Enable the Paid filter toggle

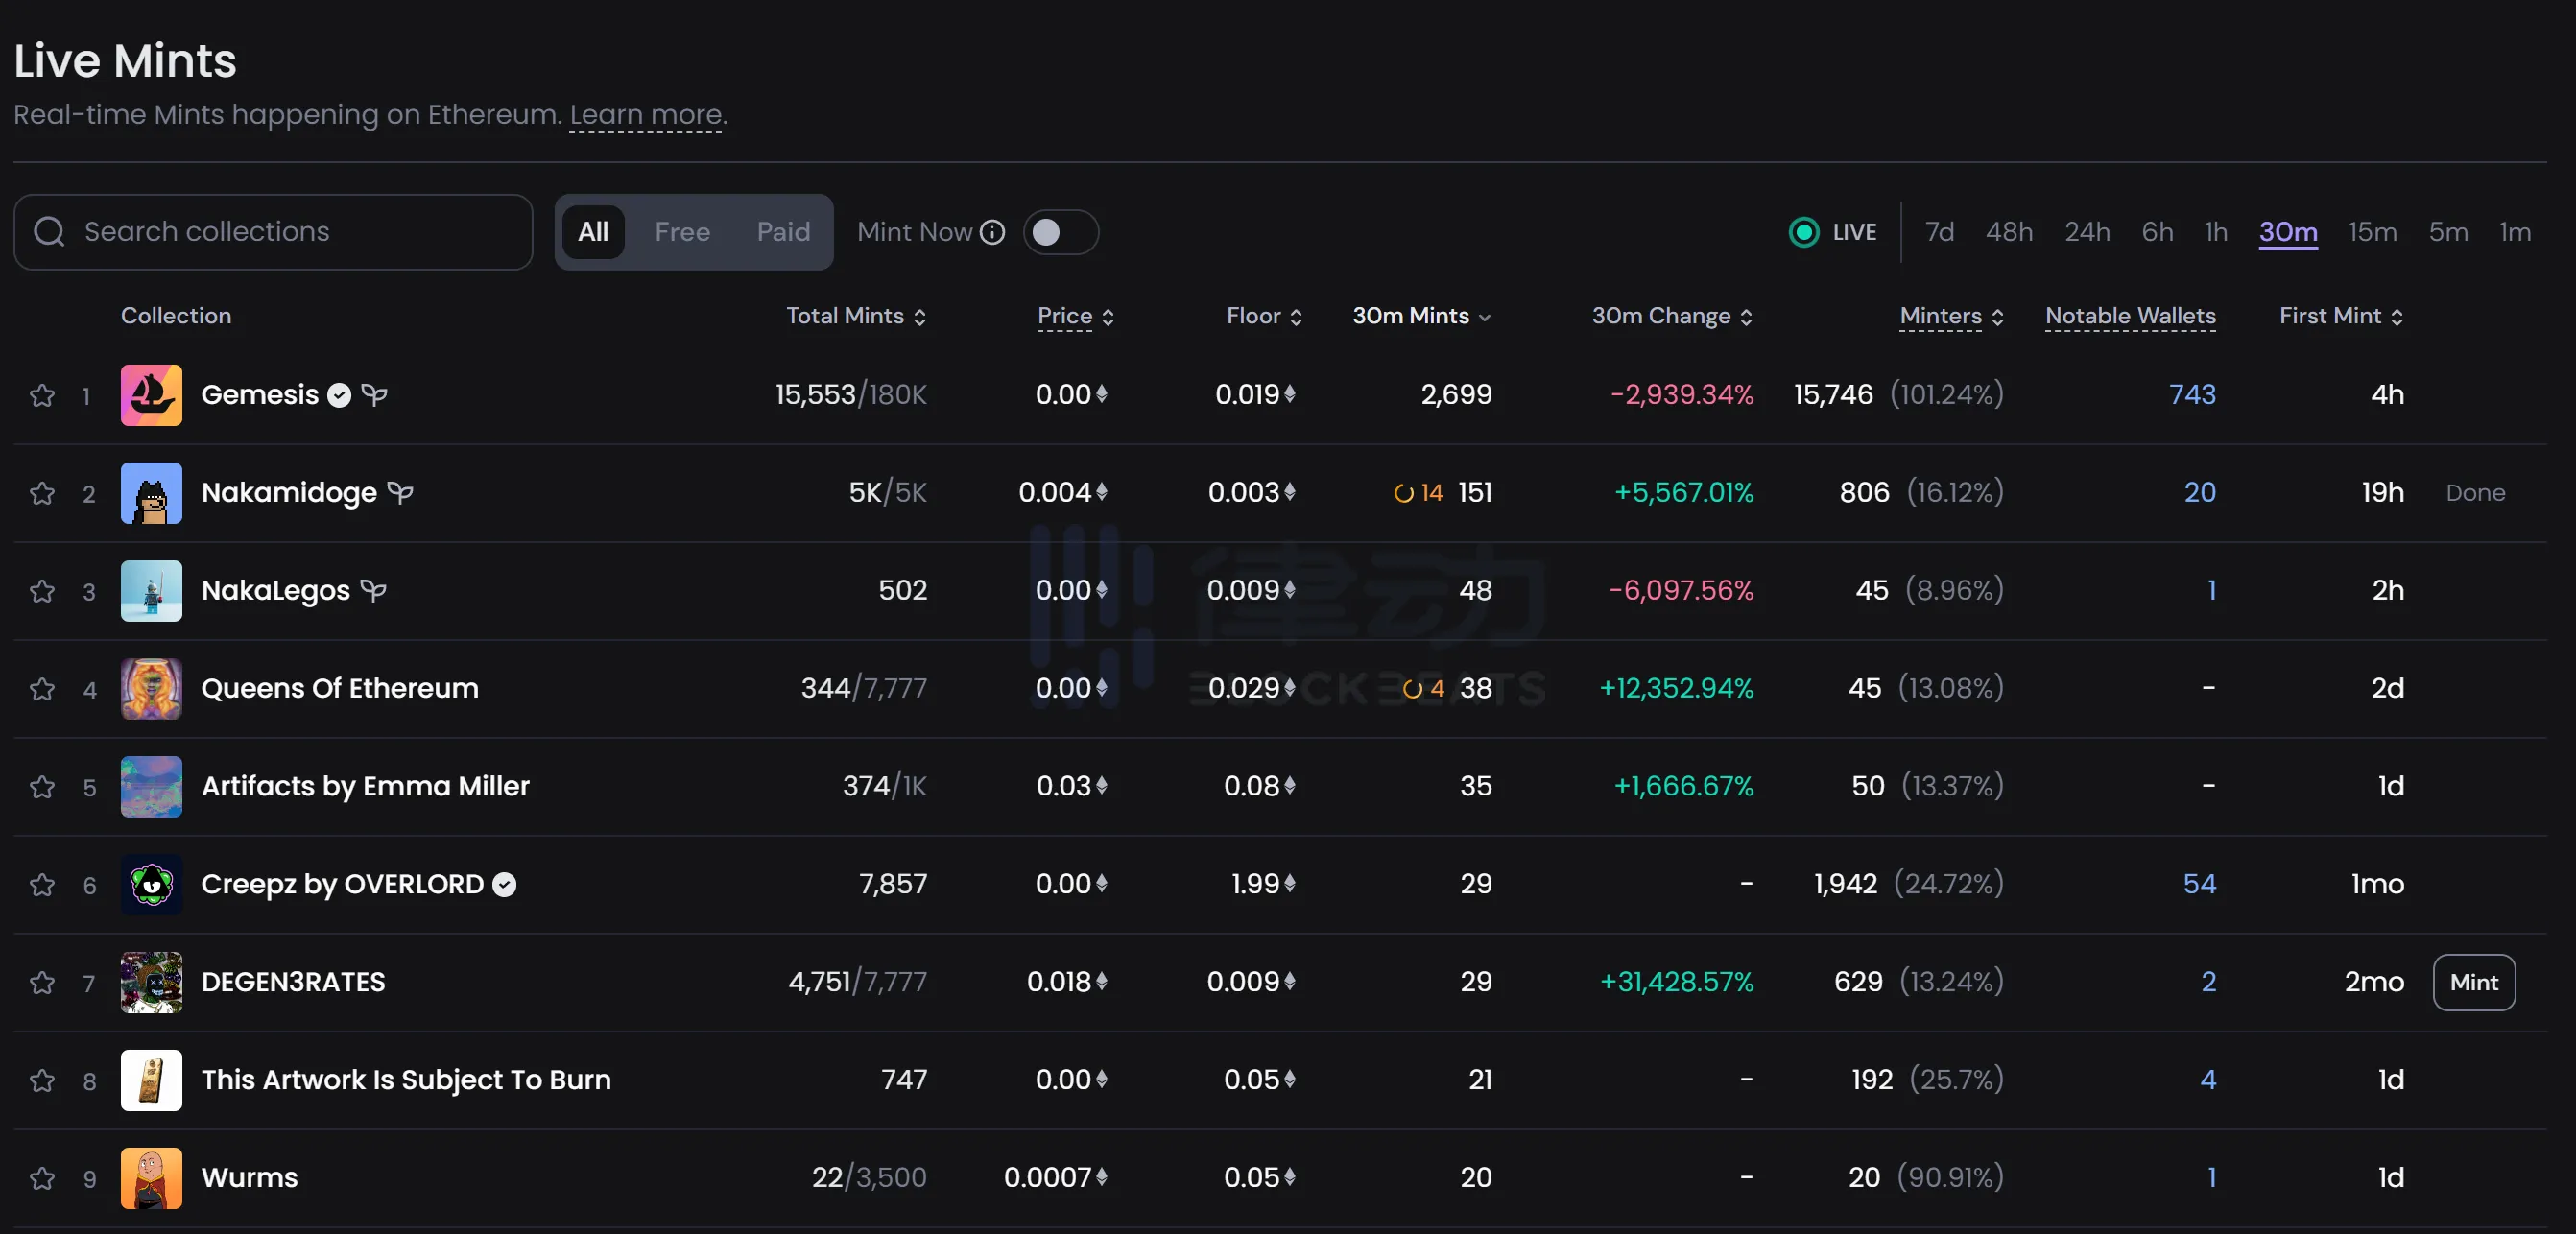click(783, 230)
